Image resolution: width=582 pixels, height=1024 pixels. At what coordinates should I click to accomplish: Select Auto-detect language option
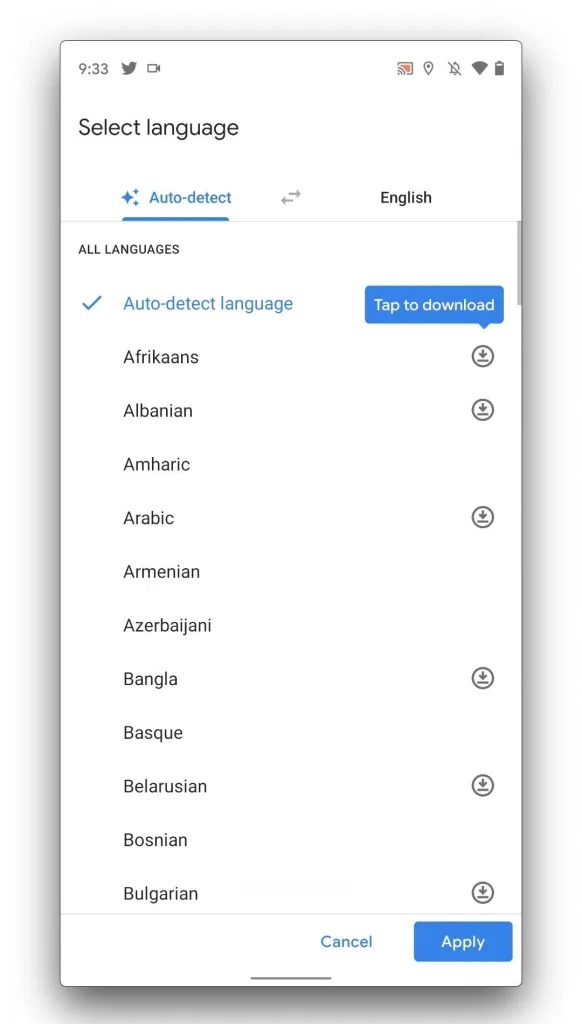(x=291, y=304)
